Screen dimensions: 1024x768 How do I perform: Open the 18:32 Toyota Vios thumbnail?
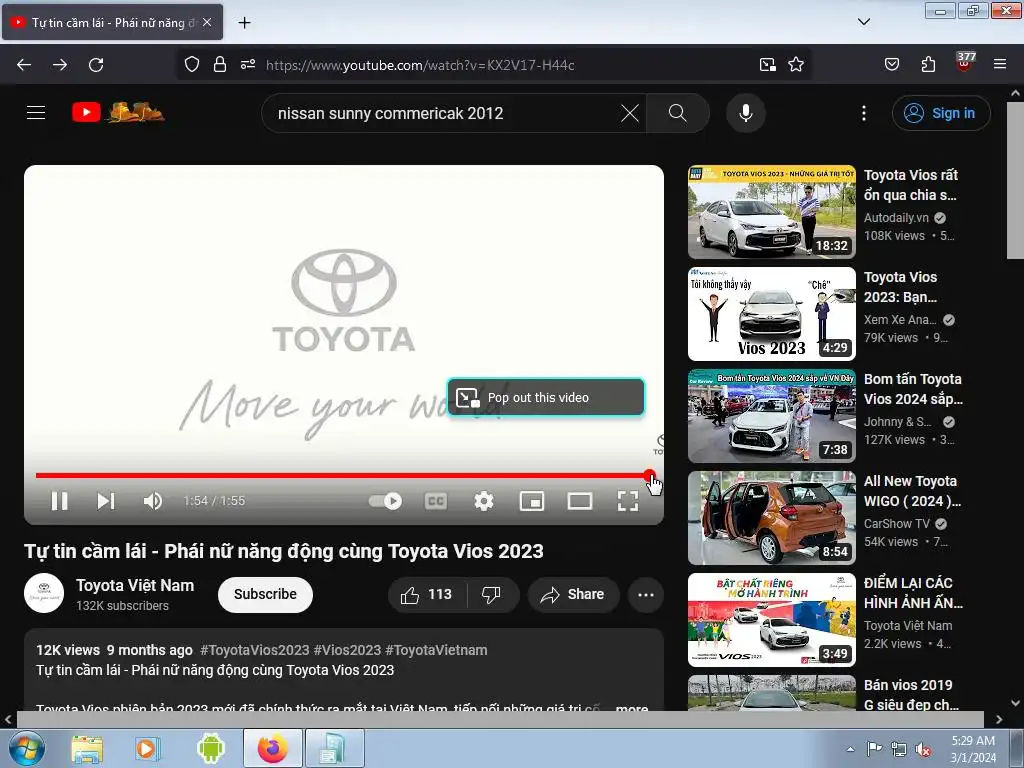click(x=771, y=212)
